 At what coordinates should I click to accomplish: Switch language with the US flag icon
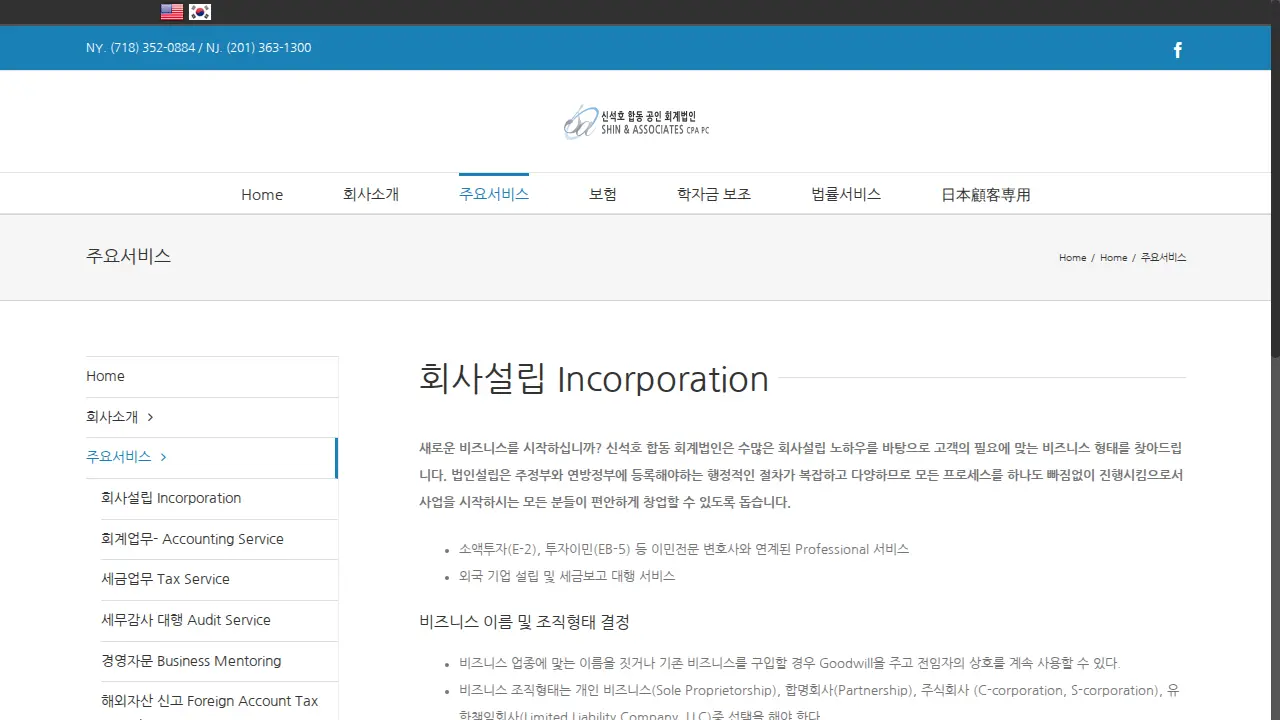coord(172,12)
